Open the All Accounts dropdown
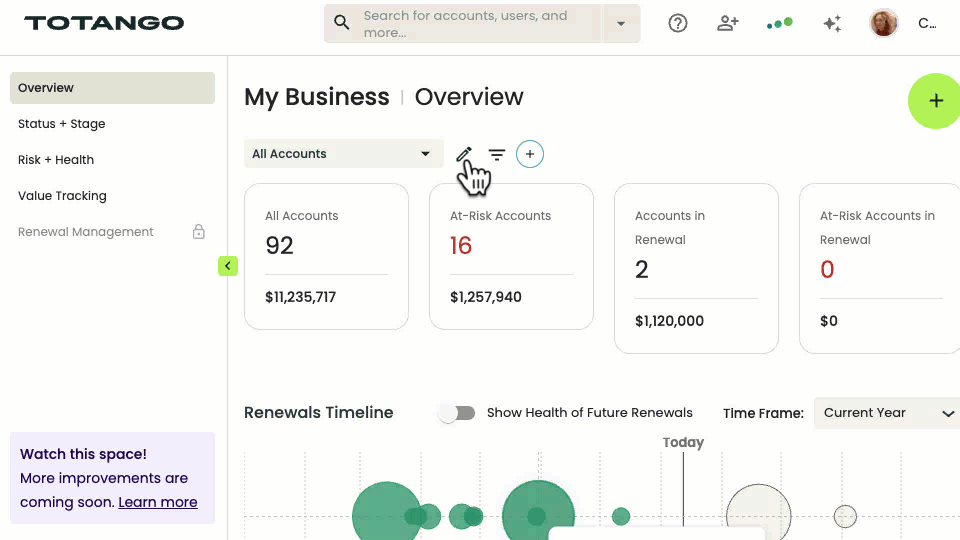Image resolution: width=960 pixels, height=540 pixels. [x=343, y=154]
